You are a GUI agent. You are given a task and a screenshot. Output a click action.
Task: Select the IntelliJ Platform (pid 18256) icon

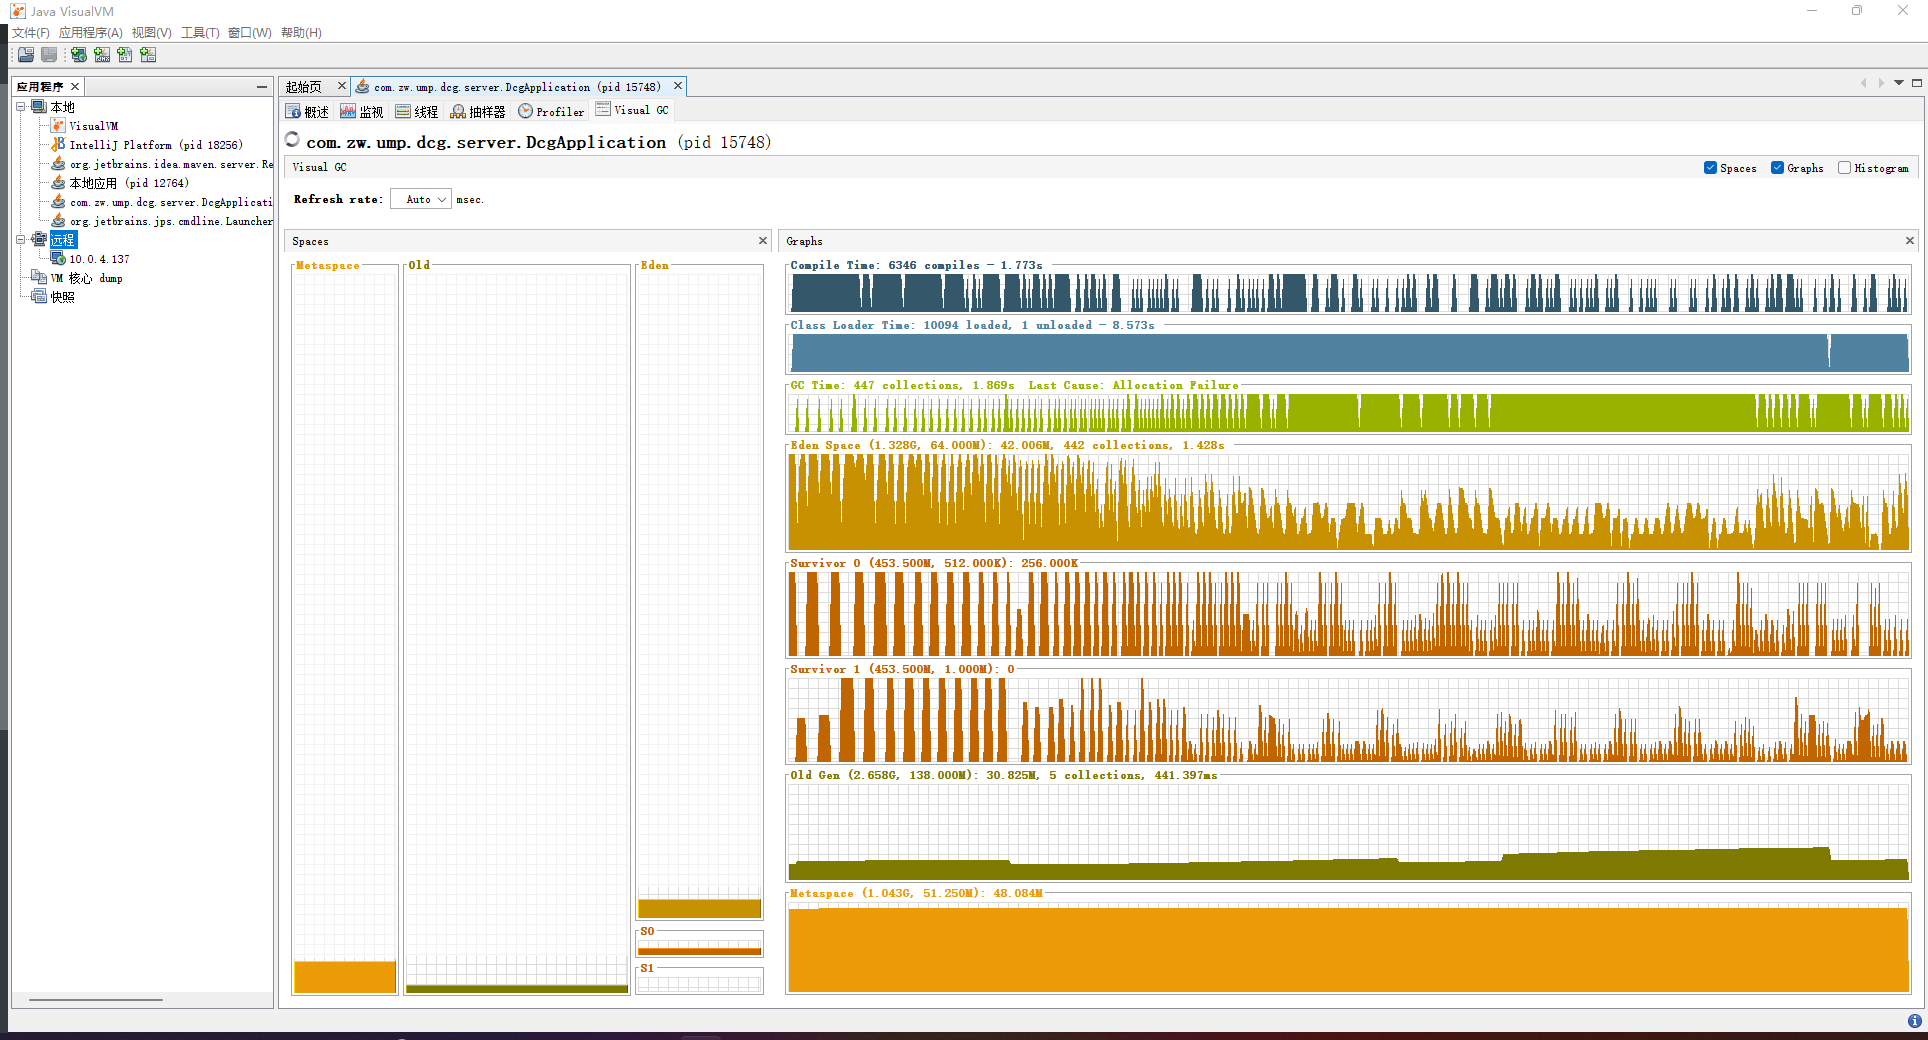[58, 145]
